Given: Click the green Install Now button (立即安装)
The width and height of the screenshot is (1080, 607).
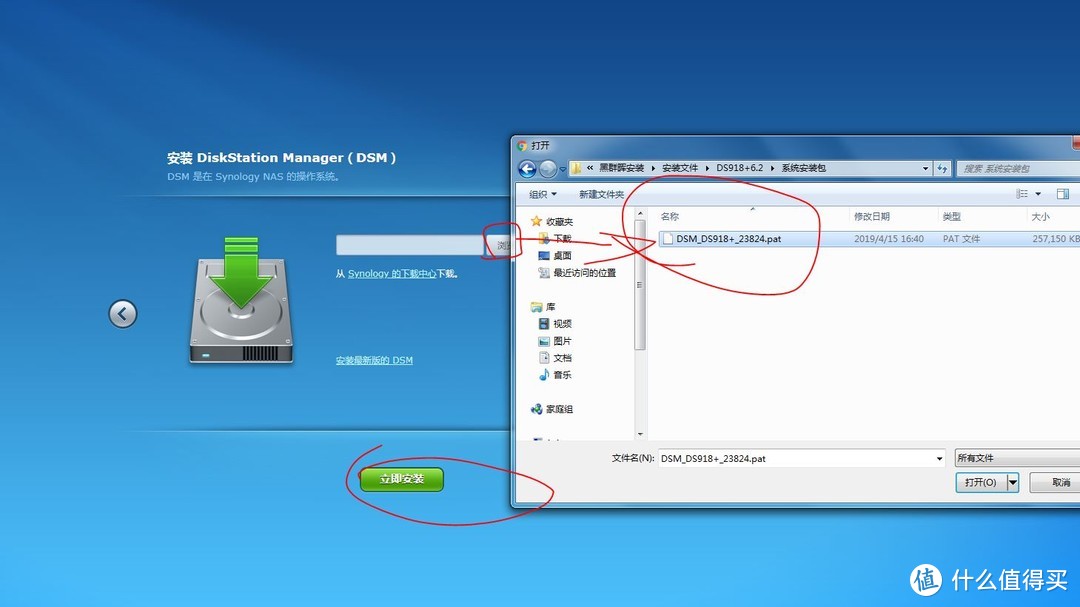Looking at the screenshot, I should pyautogui.click(x=402, y=479).
